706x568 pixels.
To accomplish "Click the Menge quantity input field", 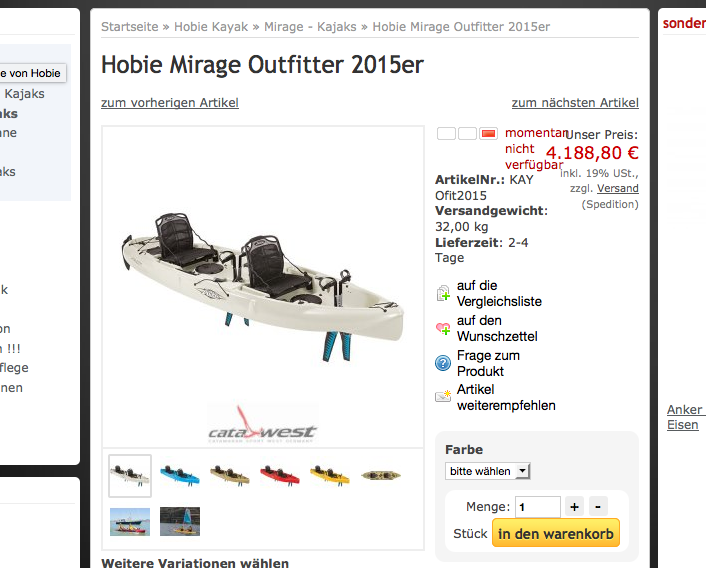I will [538, 507].
